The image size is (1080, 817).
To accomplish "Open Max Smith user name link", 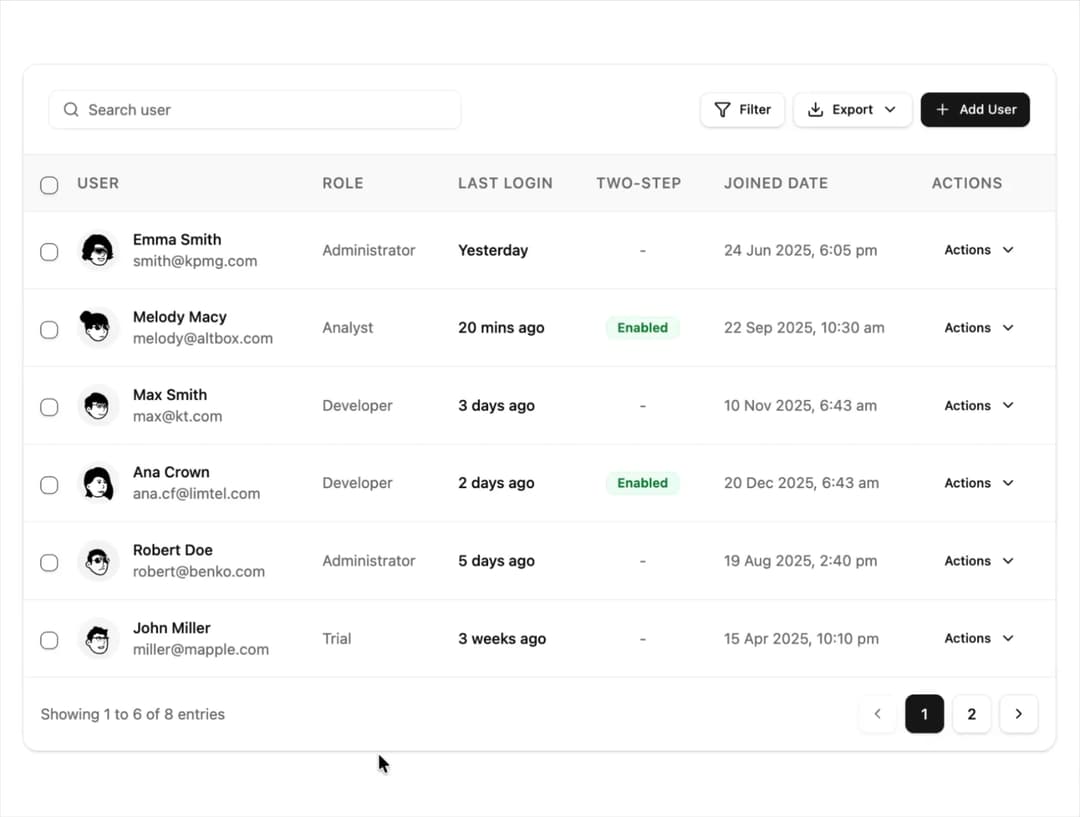I will 170,395.
